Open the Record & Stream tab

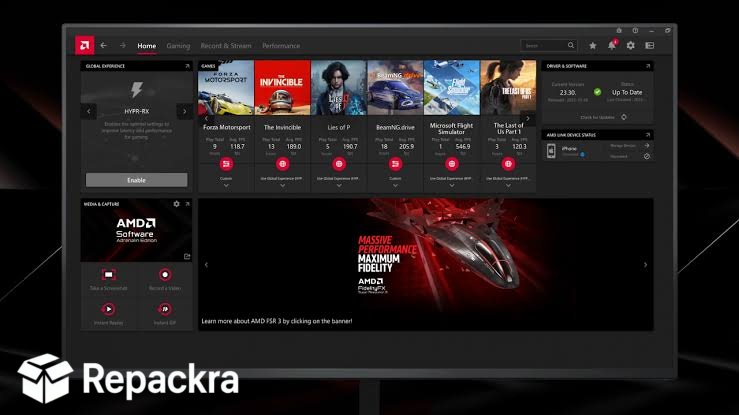(226, 46)
